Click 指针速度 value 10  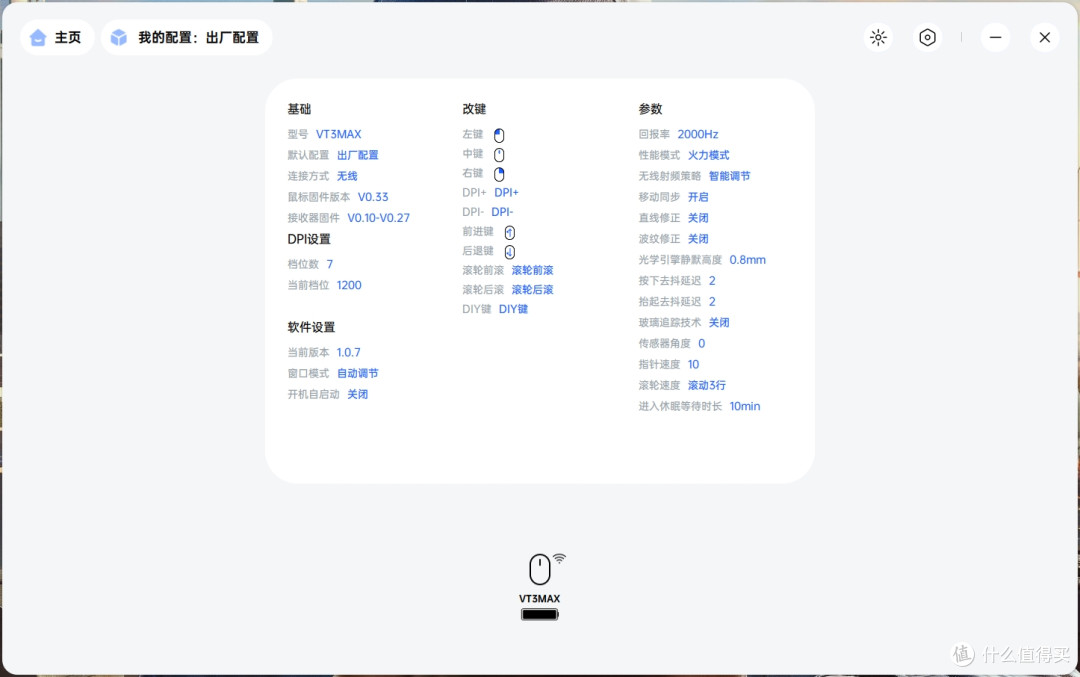(694, 364)
